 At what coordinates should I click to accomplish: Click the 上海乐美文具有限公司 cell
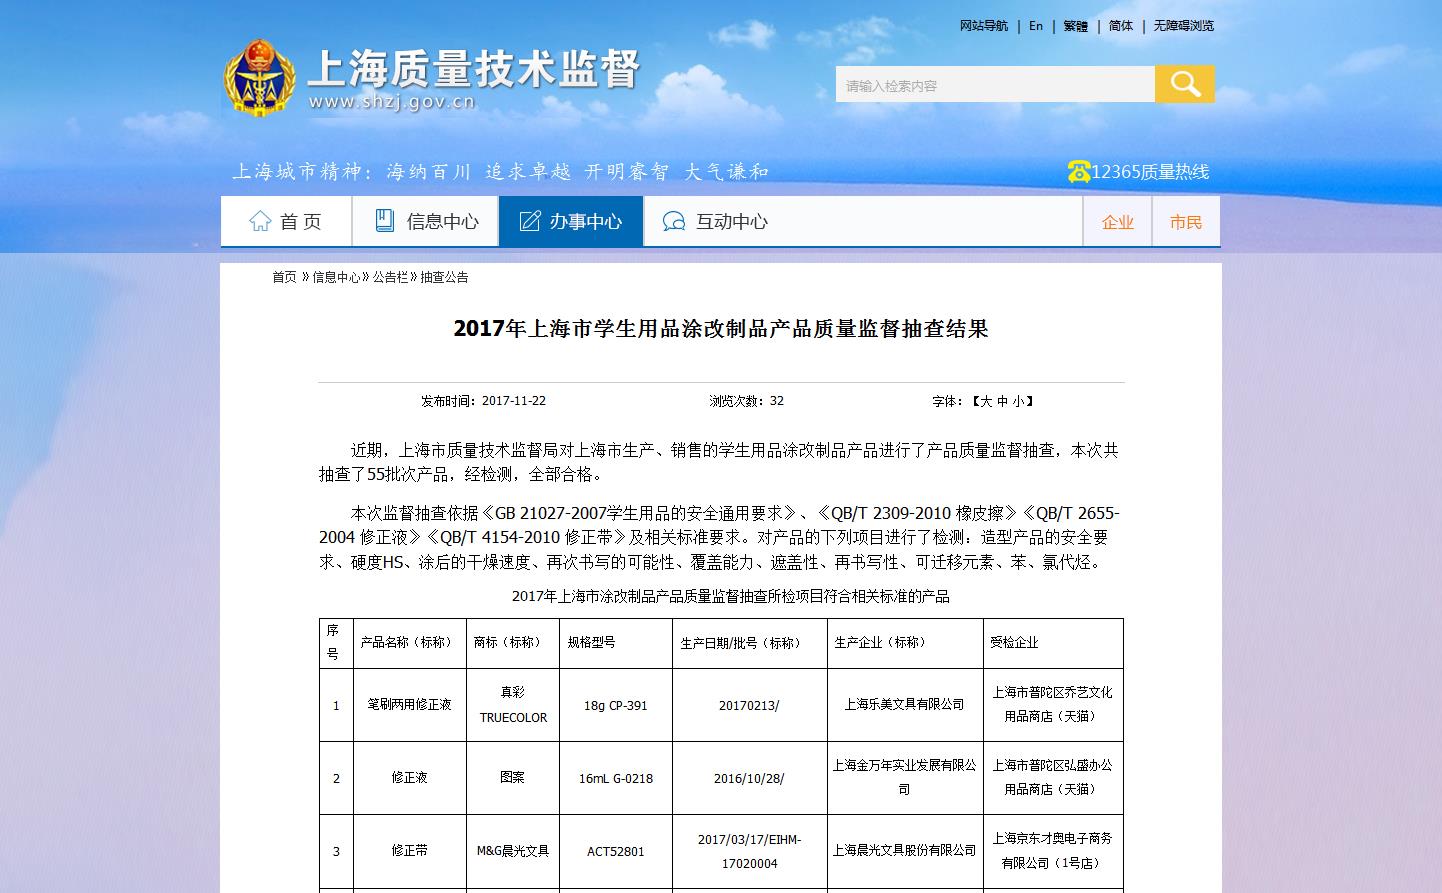(904, 704)
